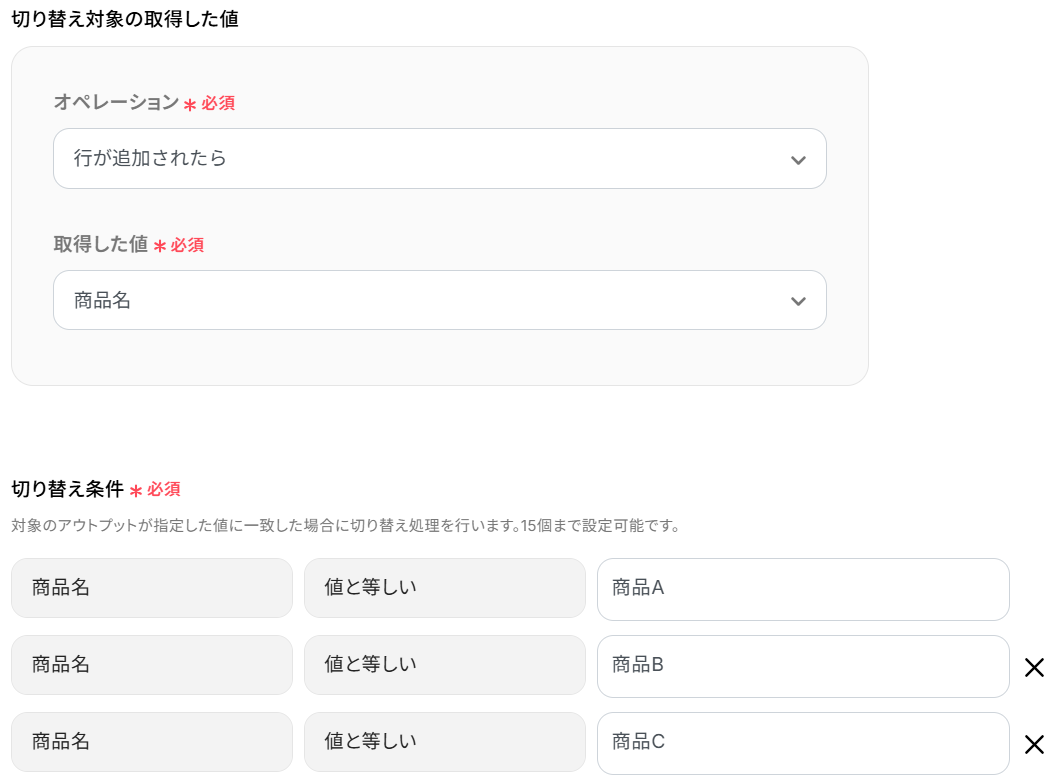The height and width of the screenshot is (782, 1057).
Task: Click the 切り替え対象の取得した値 heading
Action: click(125, 18)
